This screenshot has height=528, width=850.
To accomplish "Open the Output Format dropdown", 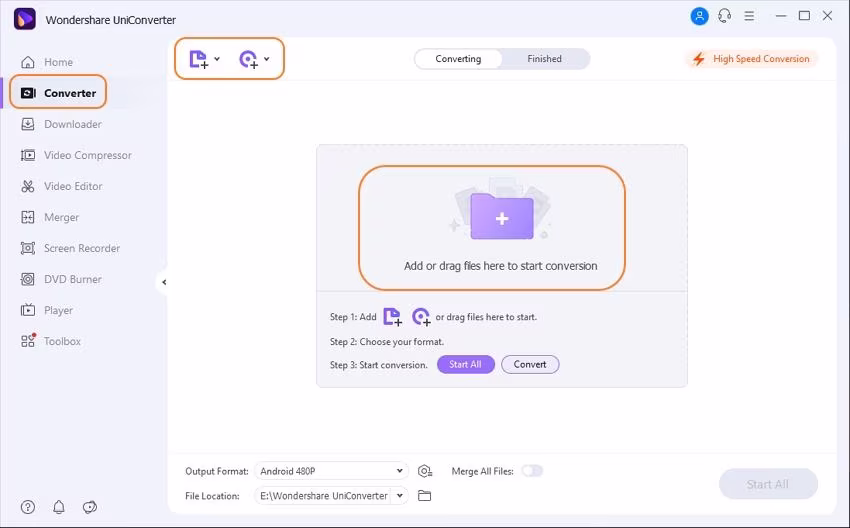I will pyautogui.click(x=331, y=471).
